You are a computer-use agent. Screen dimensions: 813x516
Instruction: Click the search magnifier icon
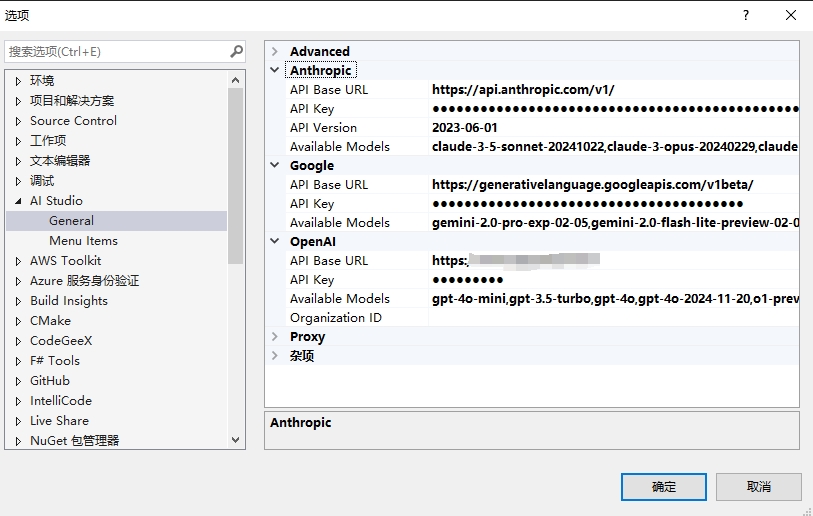(236, 51)
